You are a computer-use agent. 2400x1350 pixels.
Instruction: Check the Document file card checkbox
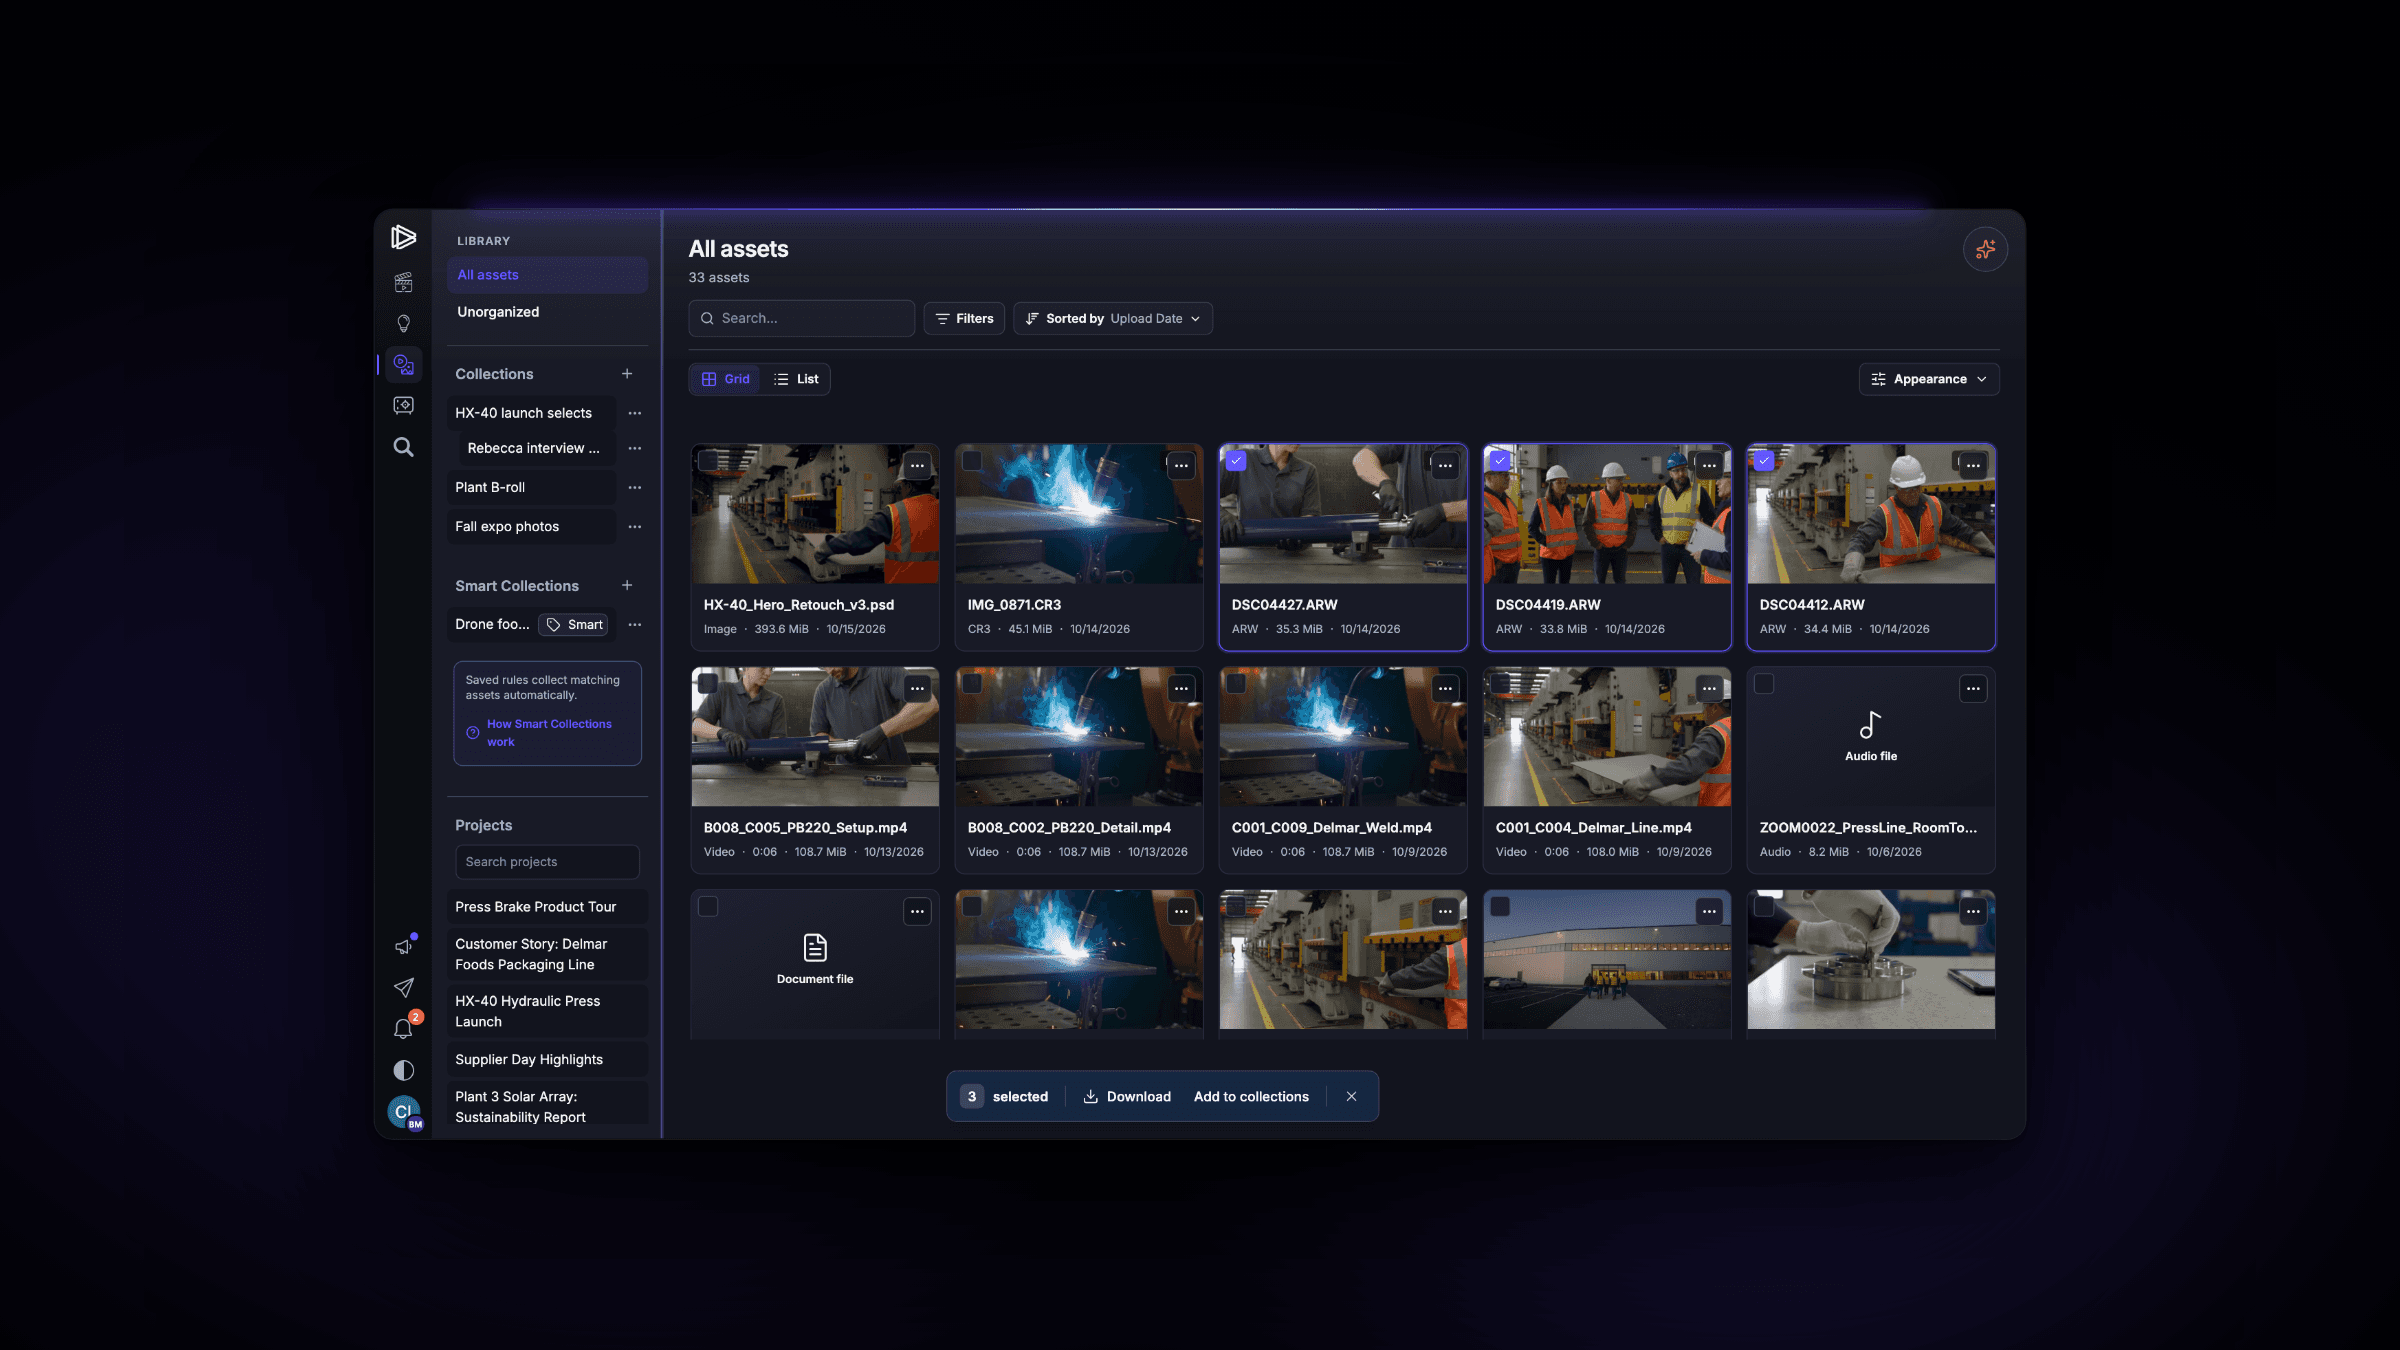click(x=708, y=907)
